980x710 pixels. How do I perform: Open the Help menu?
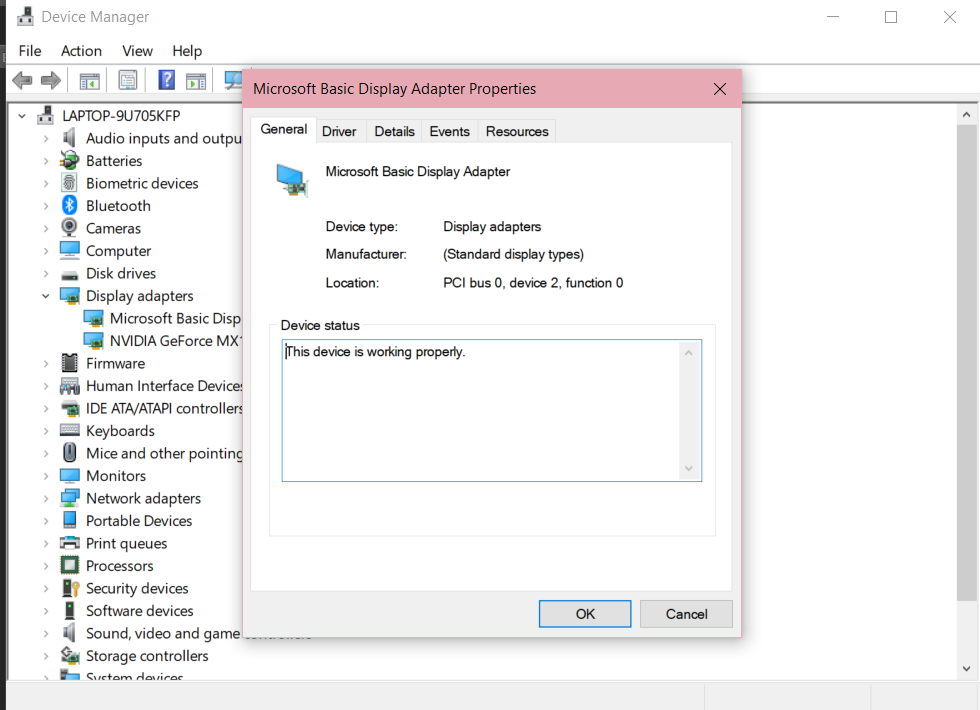pos(187,51)
